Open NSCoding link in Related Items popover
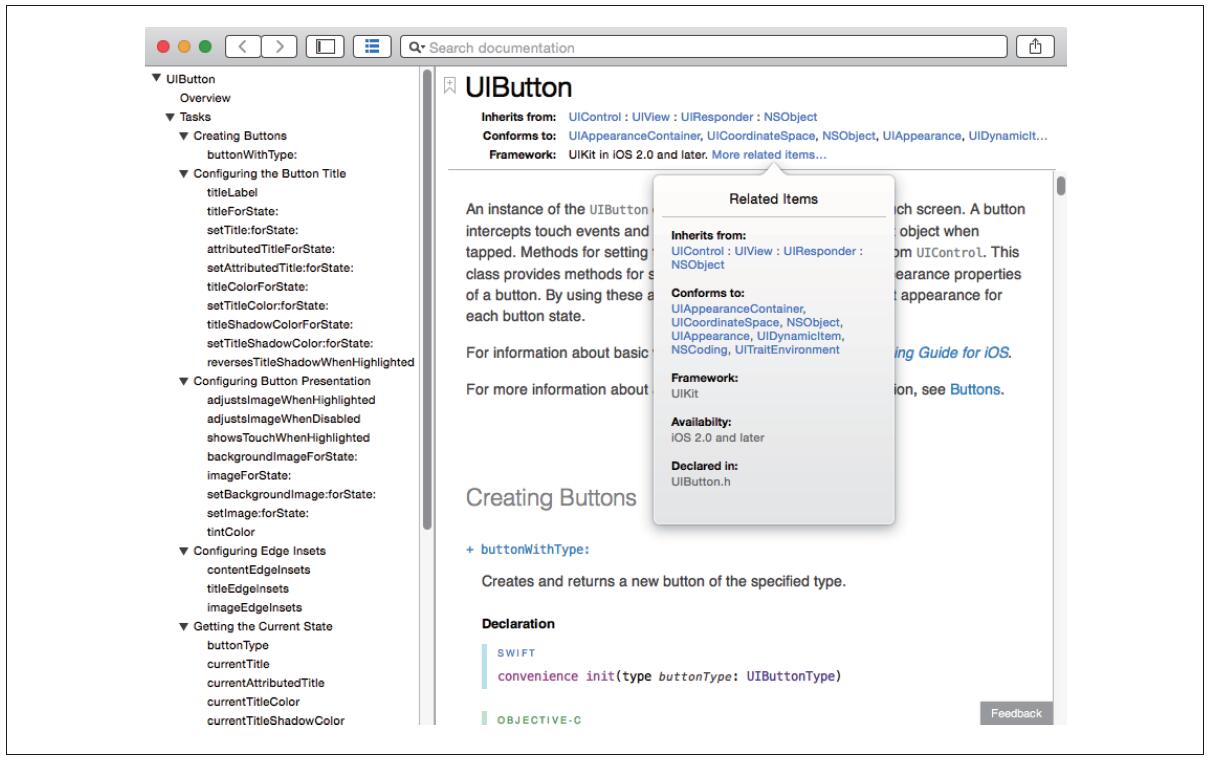Viewport: 1214px width, 762px height. (x=697, y=349)
